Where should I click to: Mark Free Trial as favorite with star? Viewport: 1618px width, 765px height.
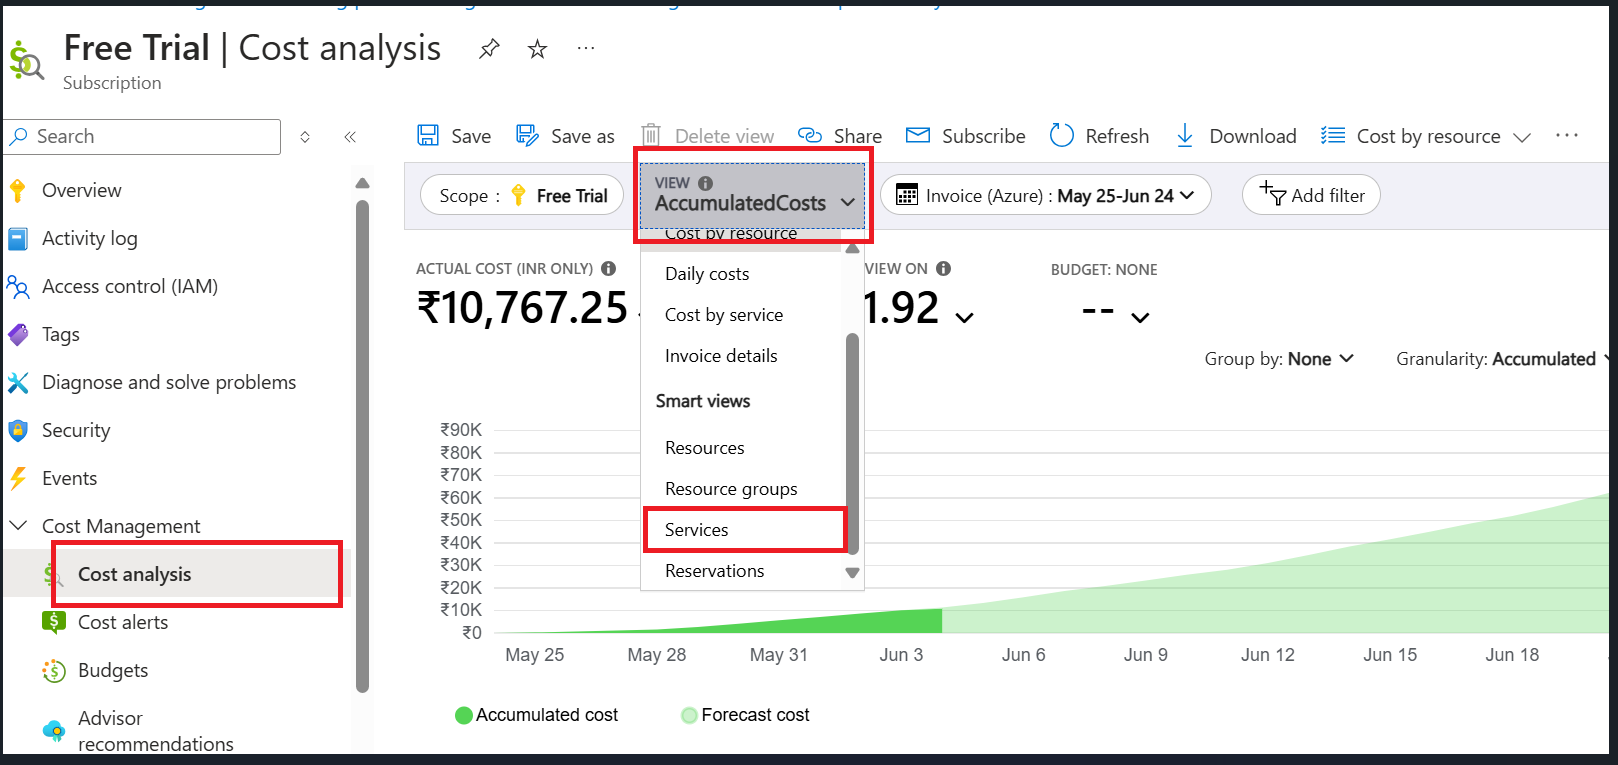pos(538,49)
